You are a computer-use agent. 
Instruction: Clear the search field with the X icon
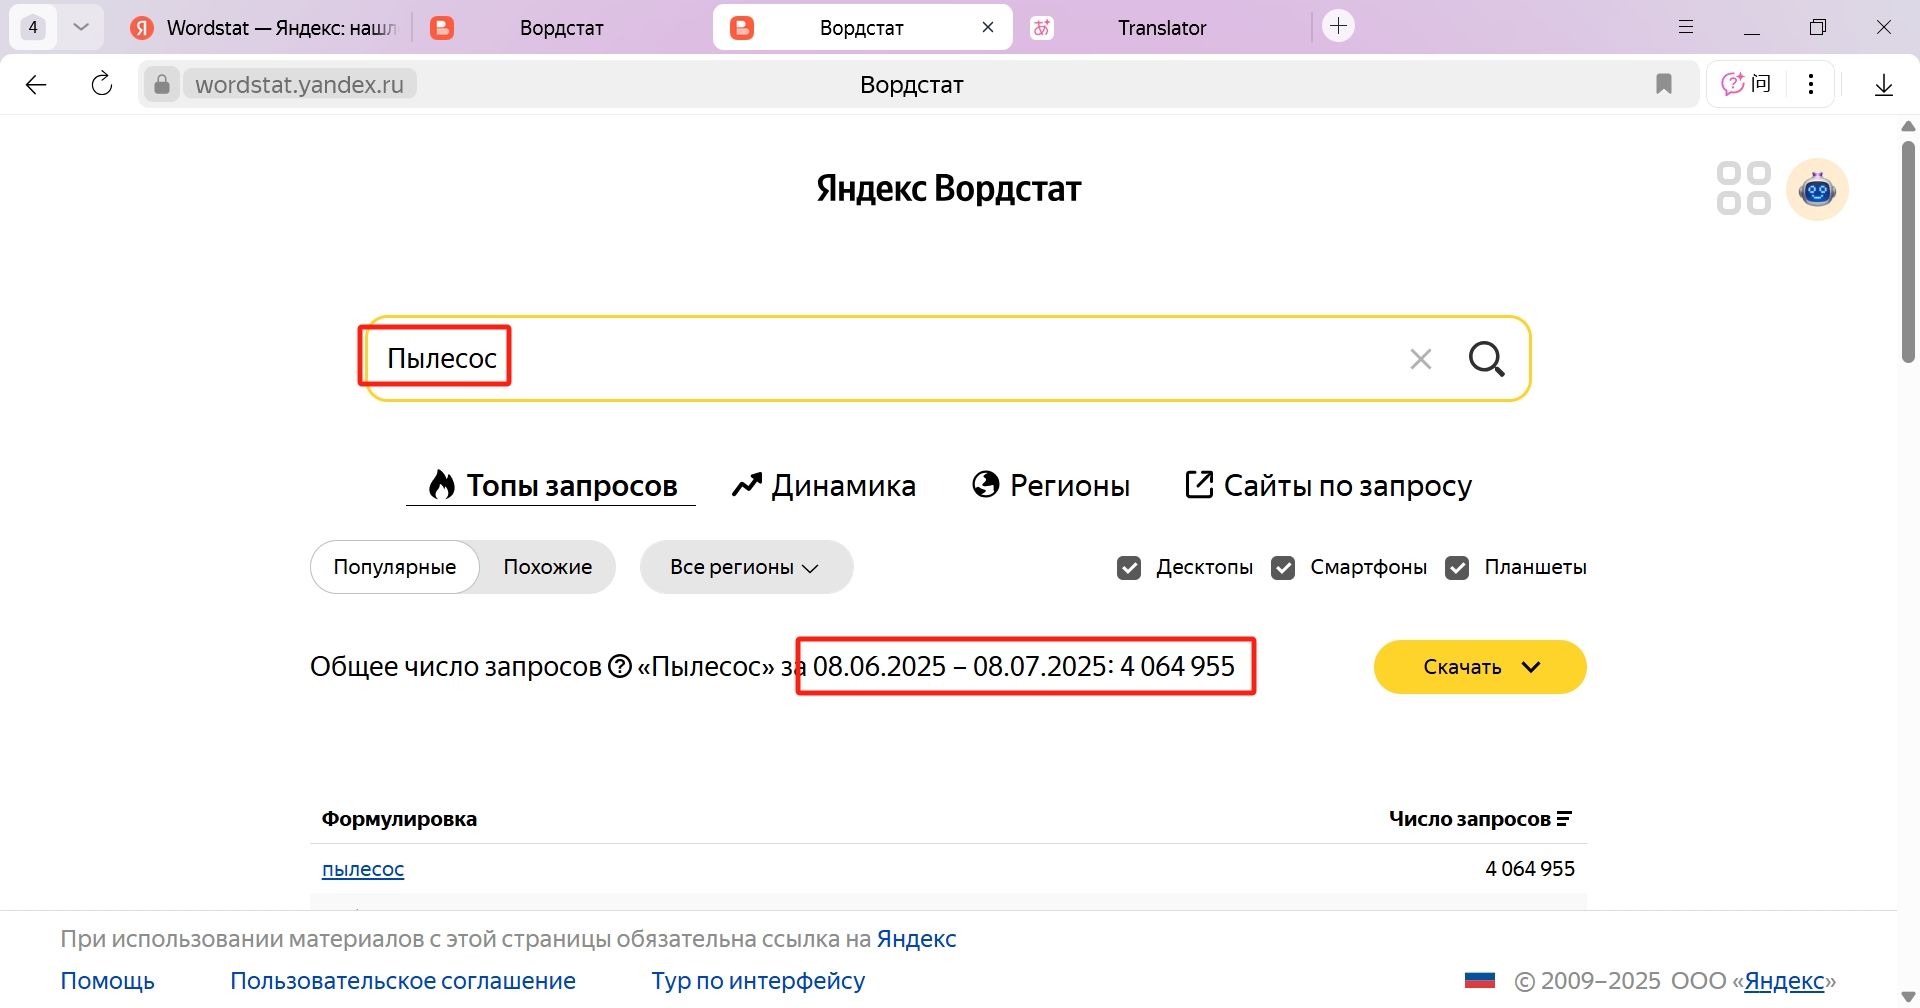(1420, 359)
